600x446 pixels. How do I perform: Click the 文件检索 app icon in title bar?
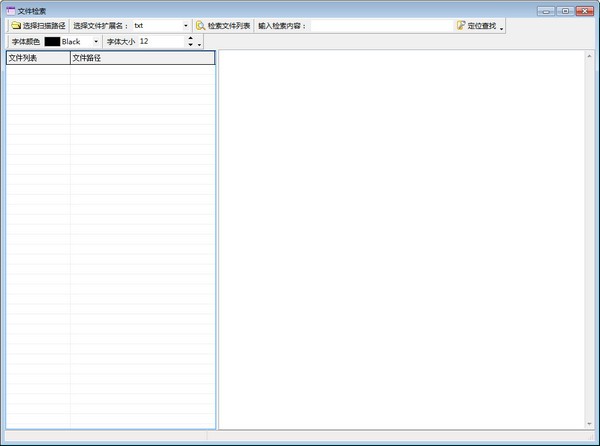click(10, 10)
